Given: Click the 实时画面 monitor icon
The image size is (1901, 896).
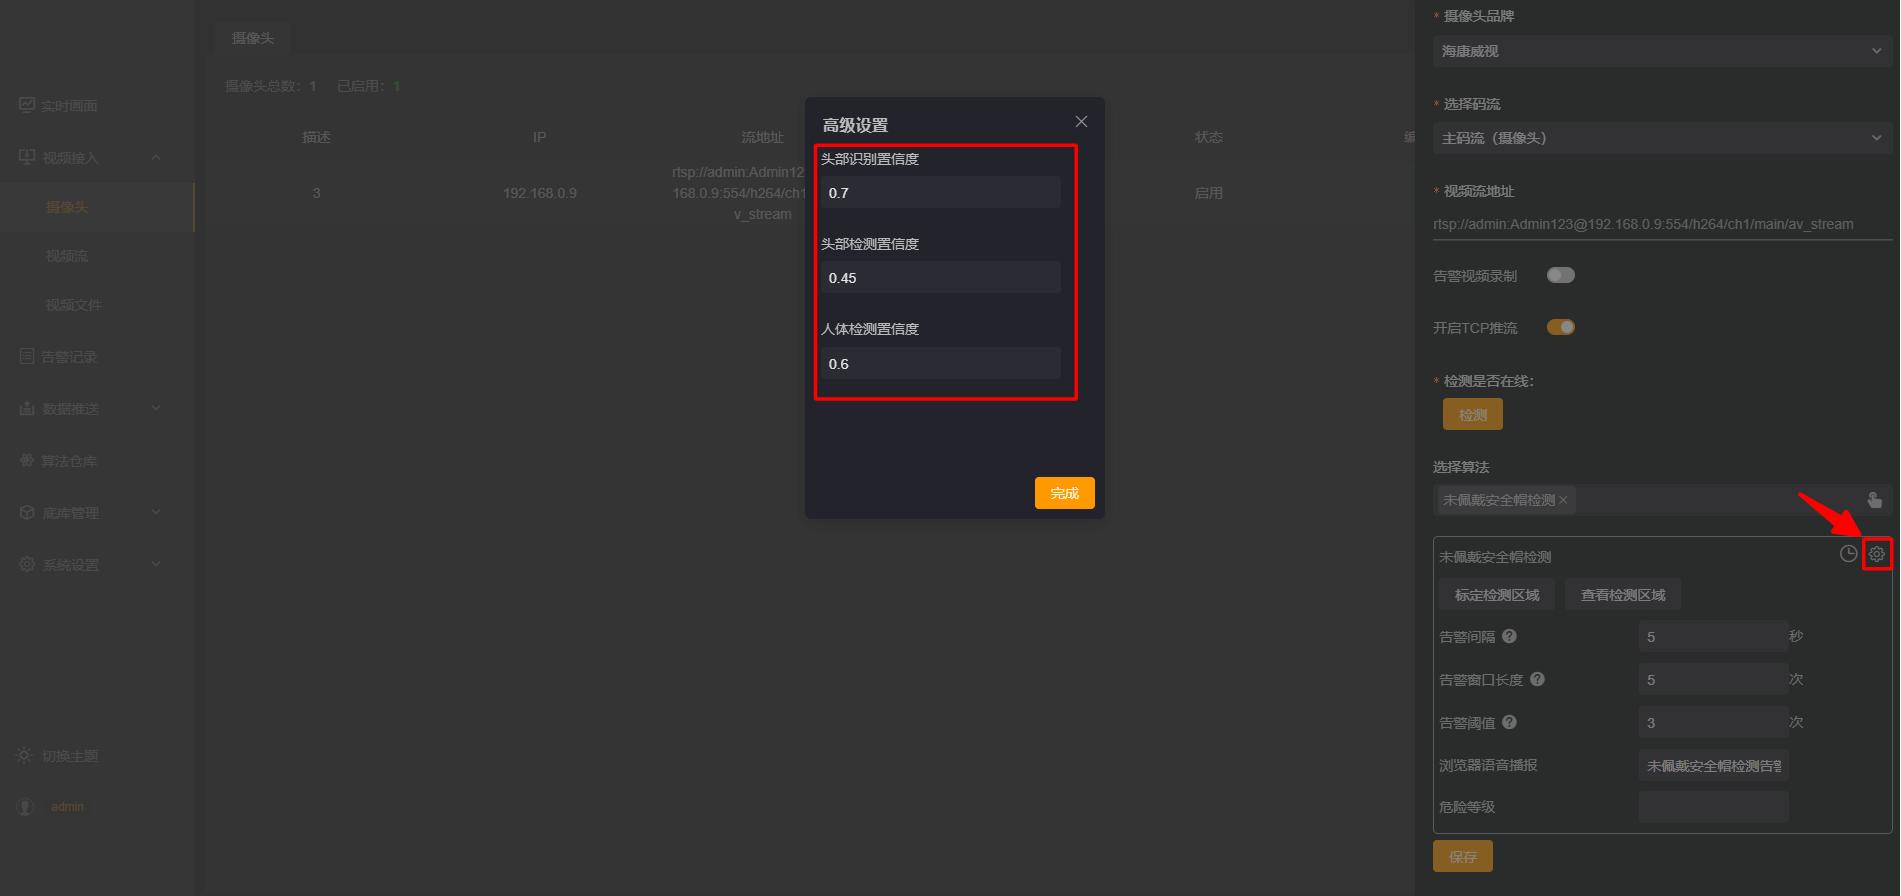Looking at the screenshot, I should click(x=27, y=105).
